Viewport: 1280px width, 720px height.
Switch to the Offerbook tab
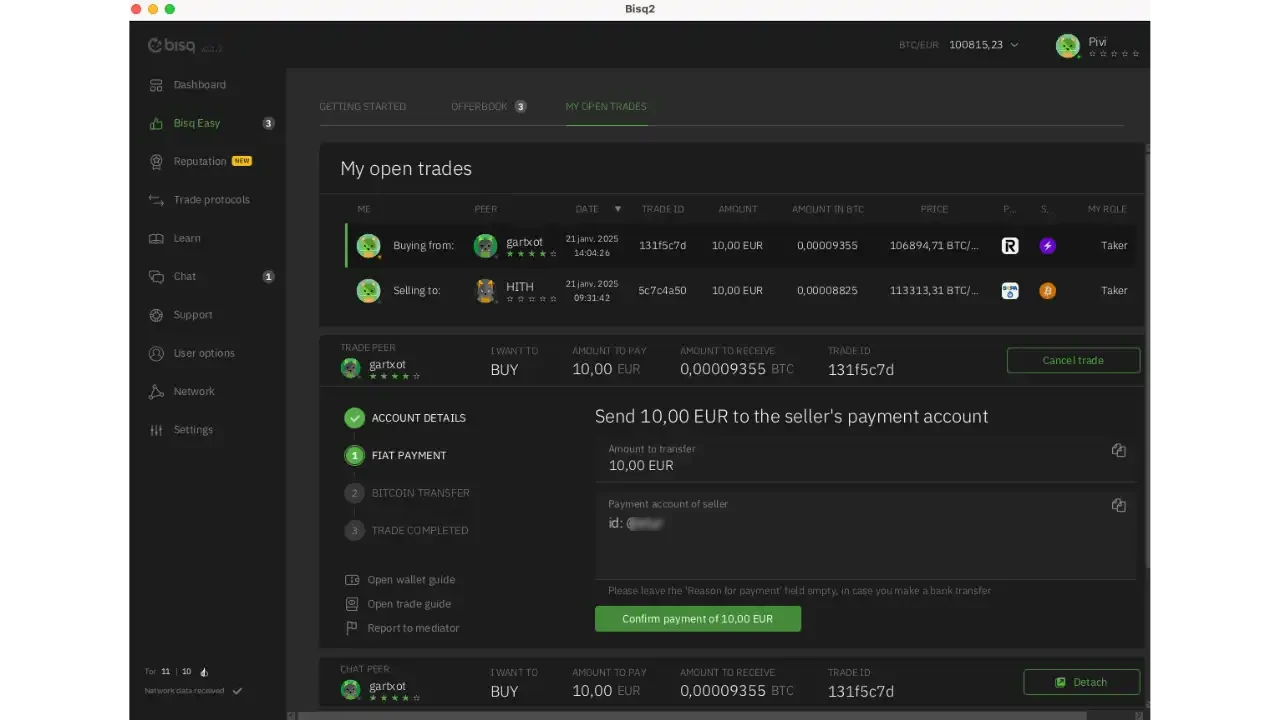pos(479,107)
